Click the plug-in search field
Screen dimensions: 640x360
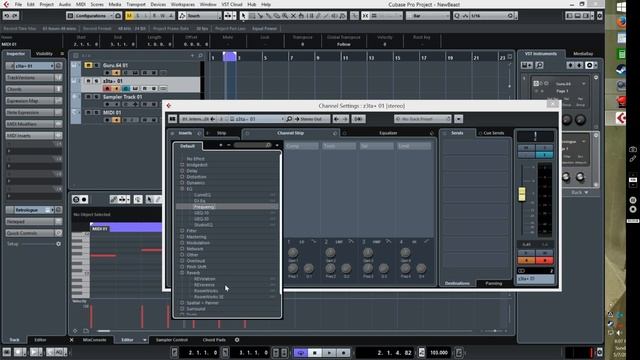coord(253,145)
